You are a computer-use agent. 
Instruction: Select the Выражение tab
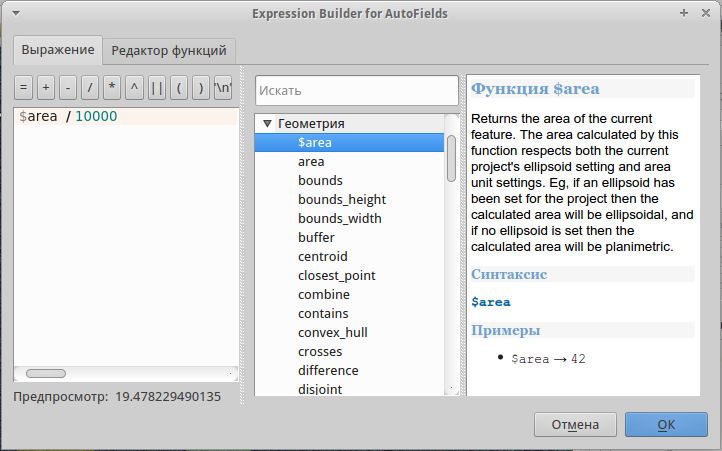tap(58, 50)
